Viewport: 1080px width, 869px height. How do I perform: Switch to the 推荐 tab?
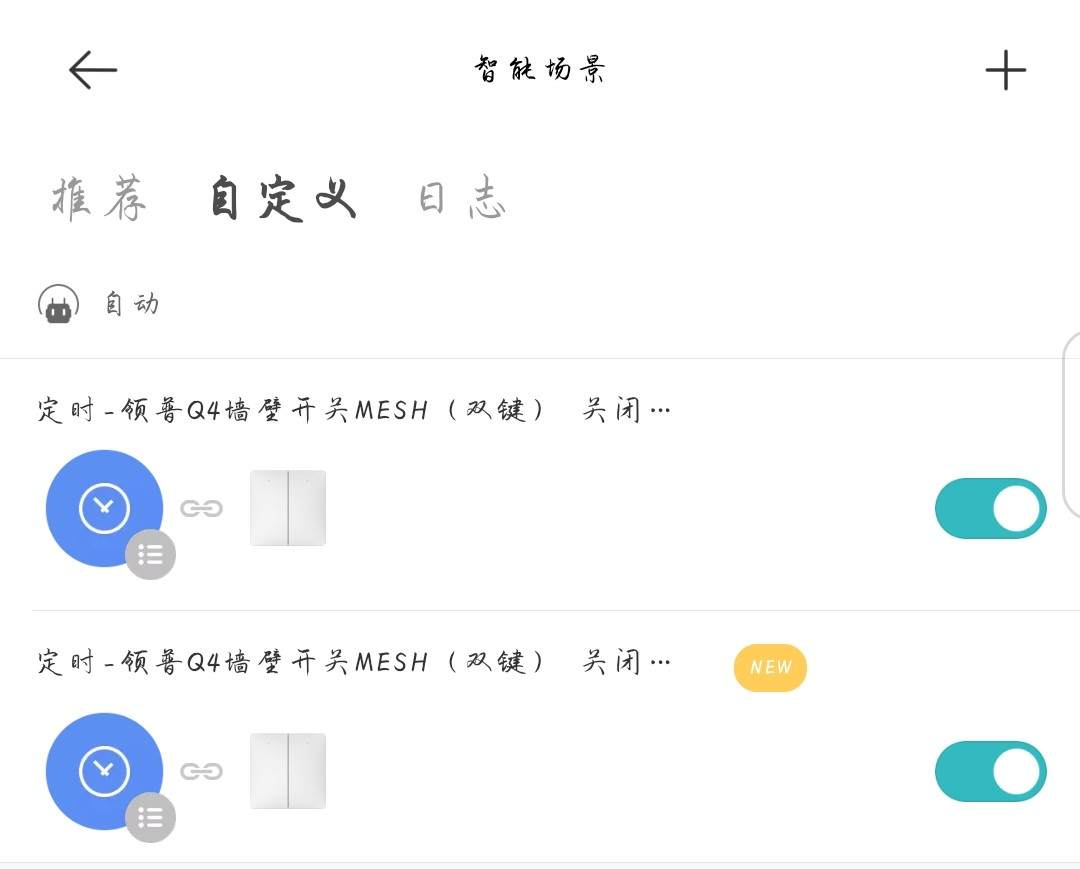click(x=100, y=199)
